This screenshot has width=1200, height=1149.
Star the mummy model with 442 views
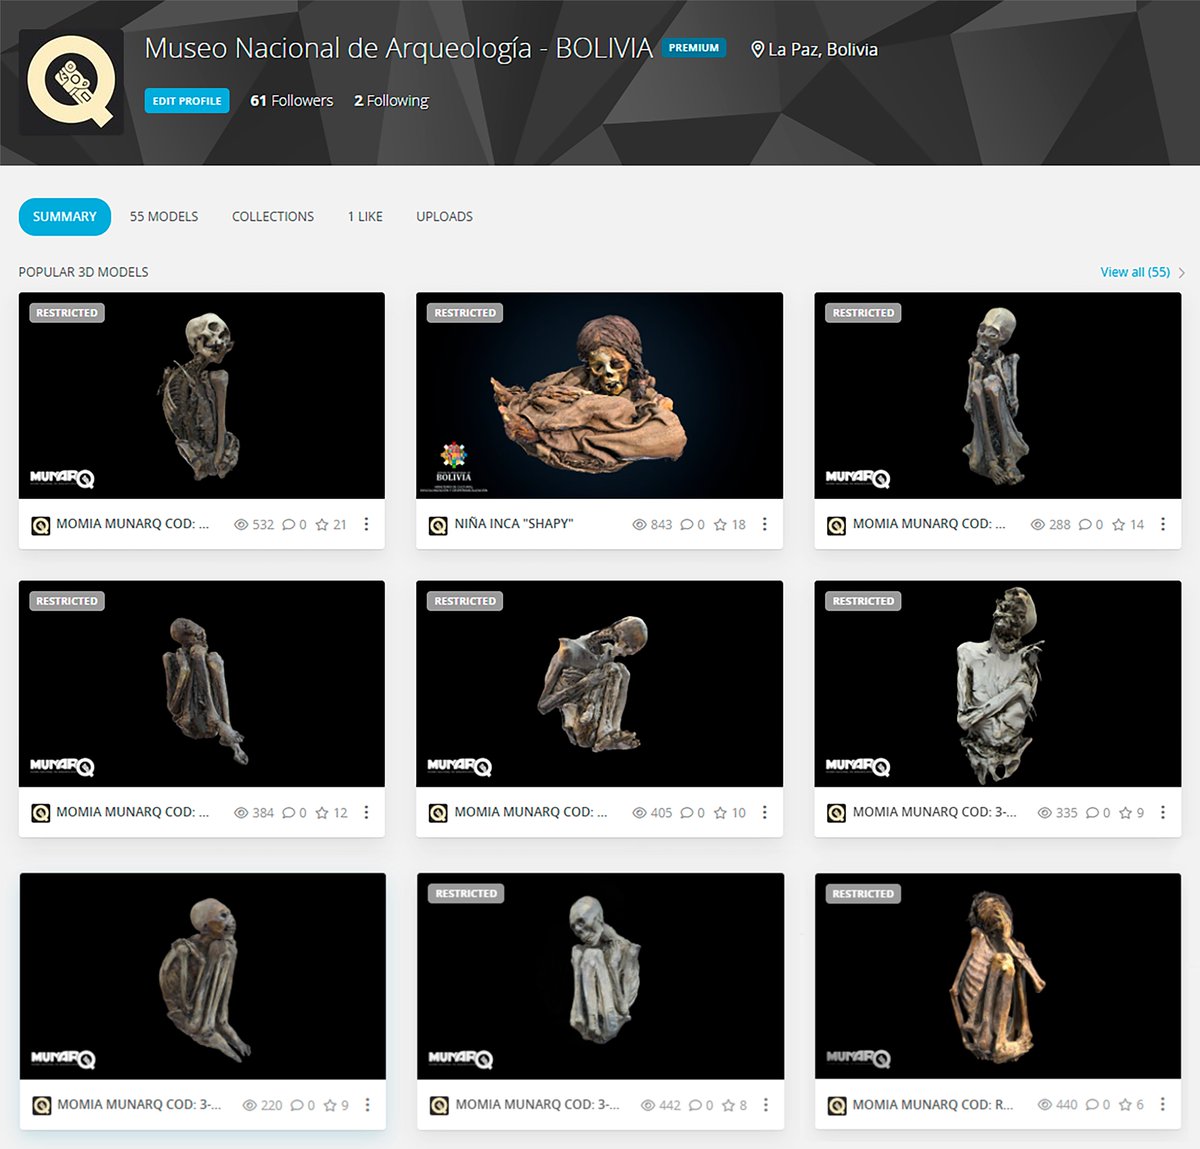coord(728,1105)
